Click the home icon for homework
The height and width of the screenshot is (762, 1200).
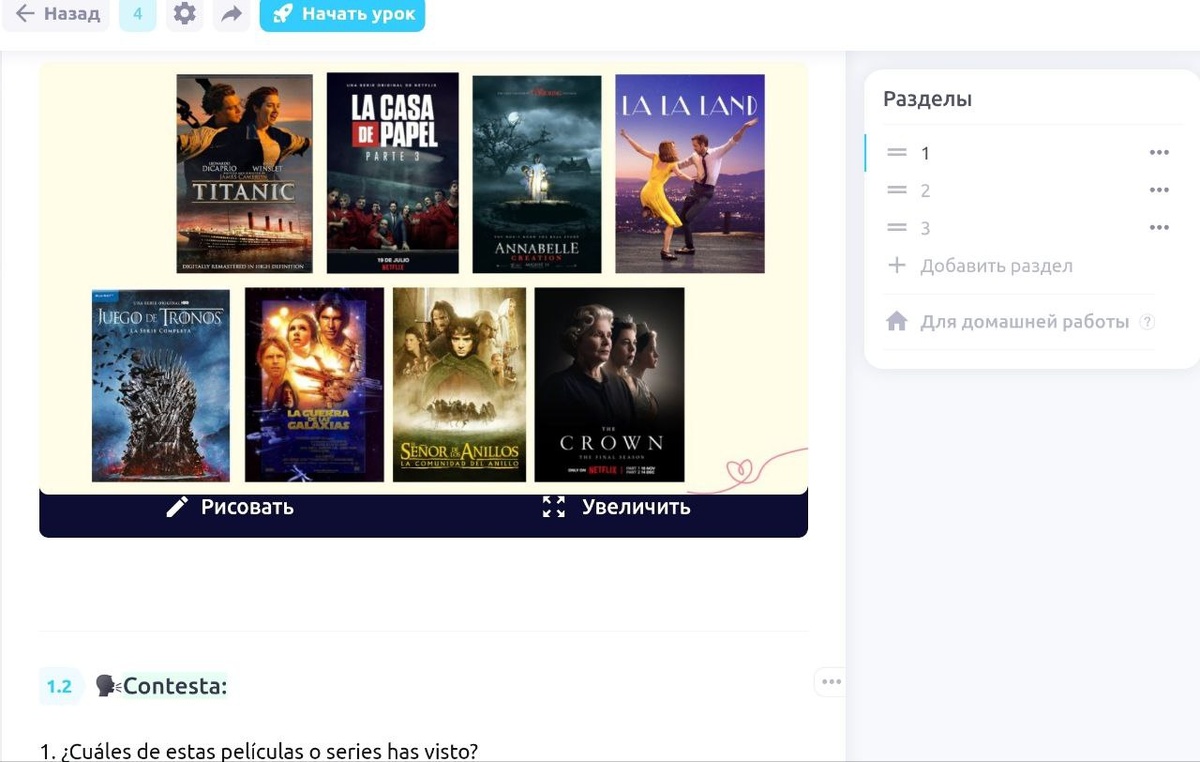[x=897, y=321]
